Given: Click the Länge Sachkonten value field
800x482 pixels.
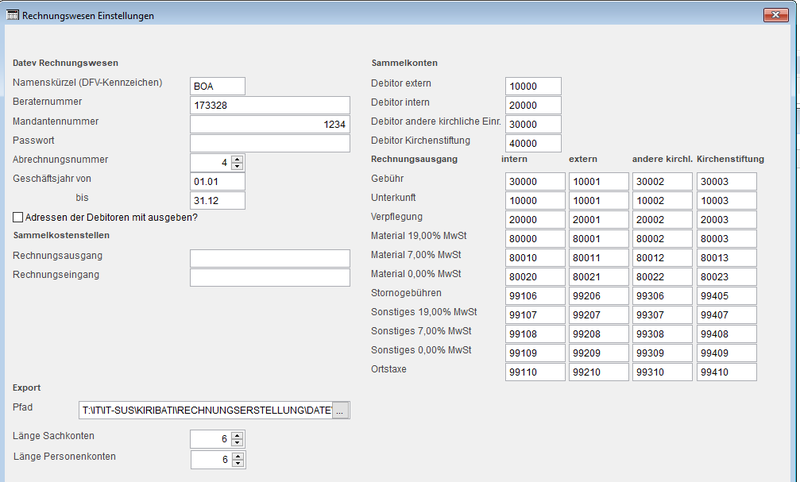Looking at the screenshot, I should click(x=211, y=439).
